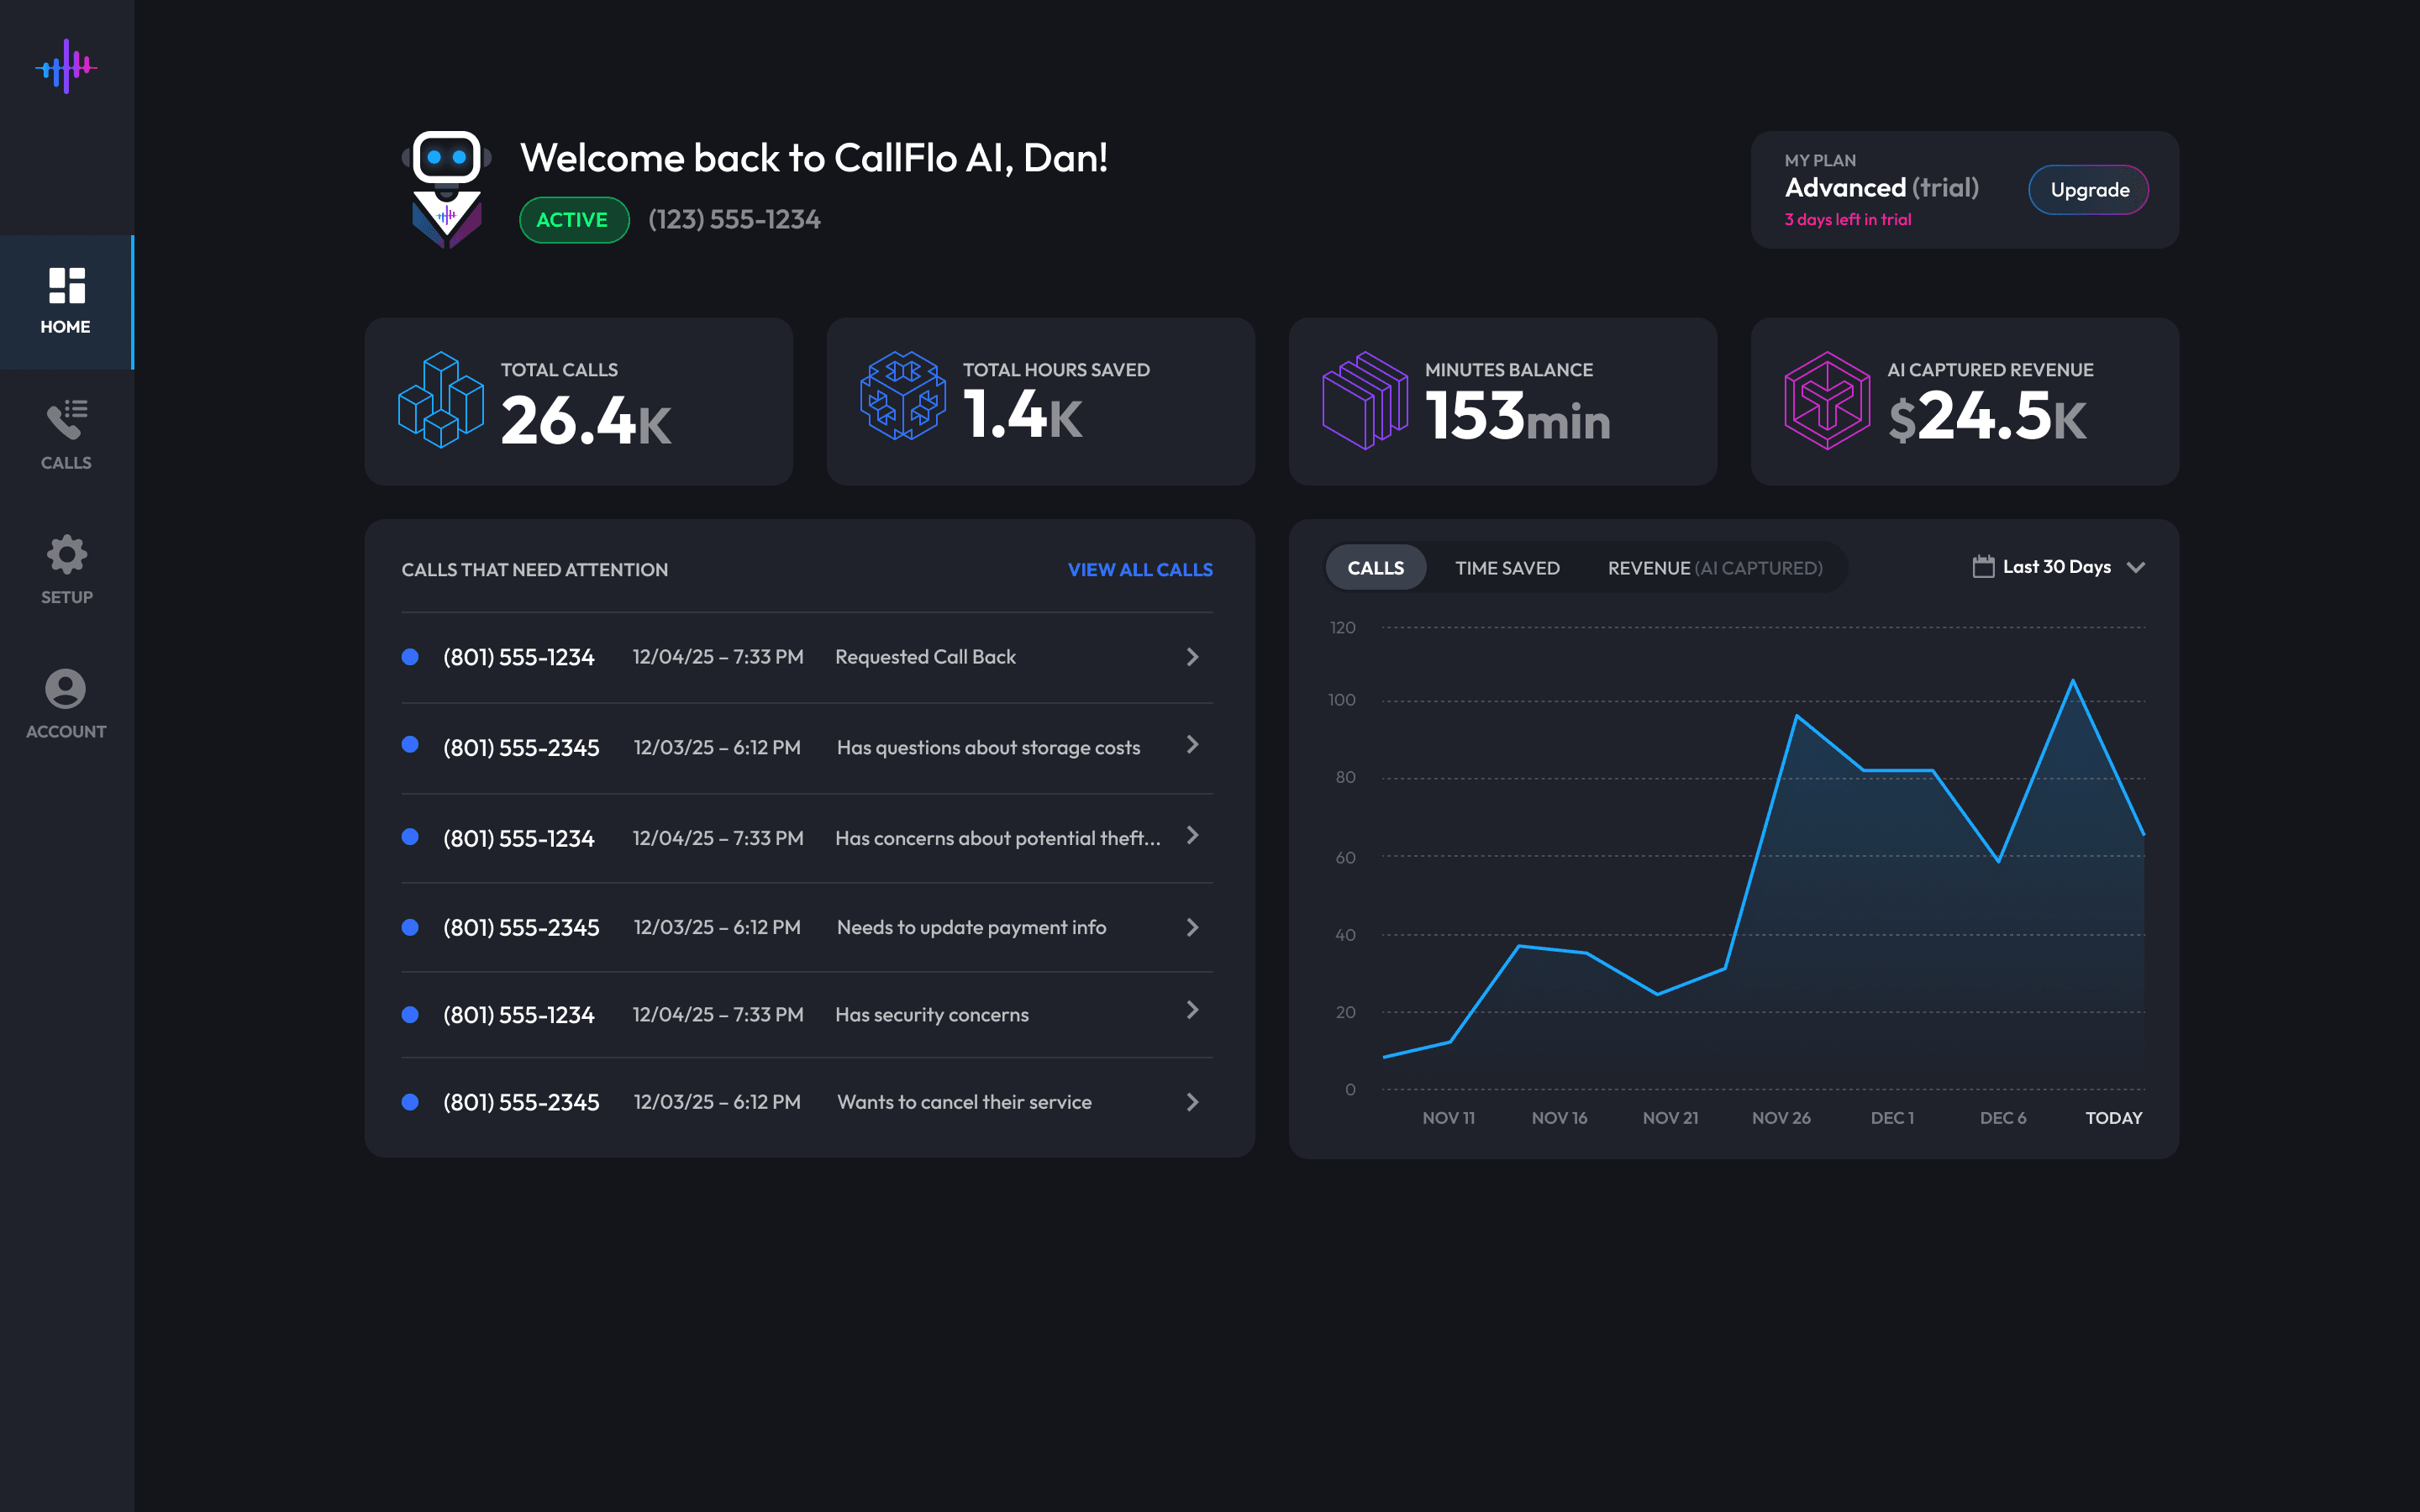The width and height of the screenshot is (2420, 1512).
Task: Click the Total Calls cubes icon
Action: (441, 400)
